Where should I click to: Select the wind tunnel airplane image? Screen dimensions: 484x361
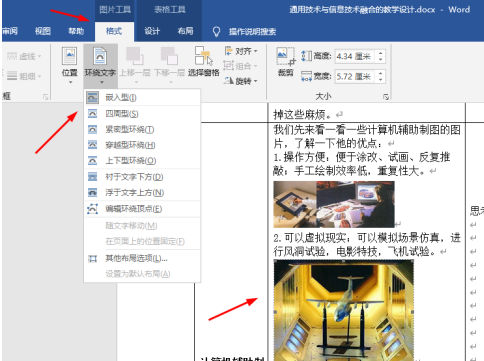[x=344, y=310]
